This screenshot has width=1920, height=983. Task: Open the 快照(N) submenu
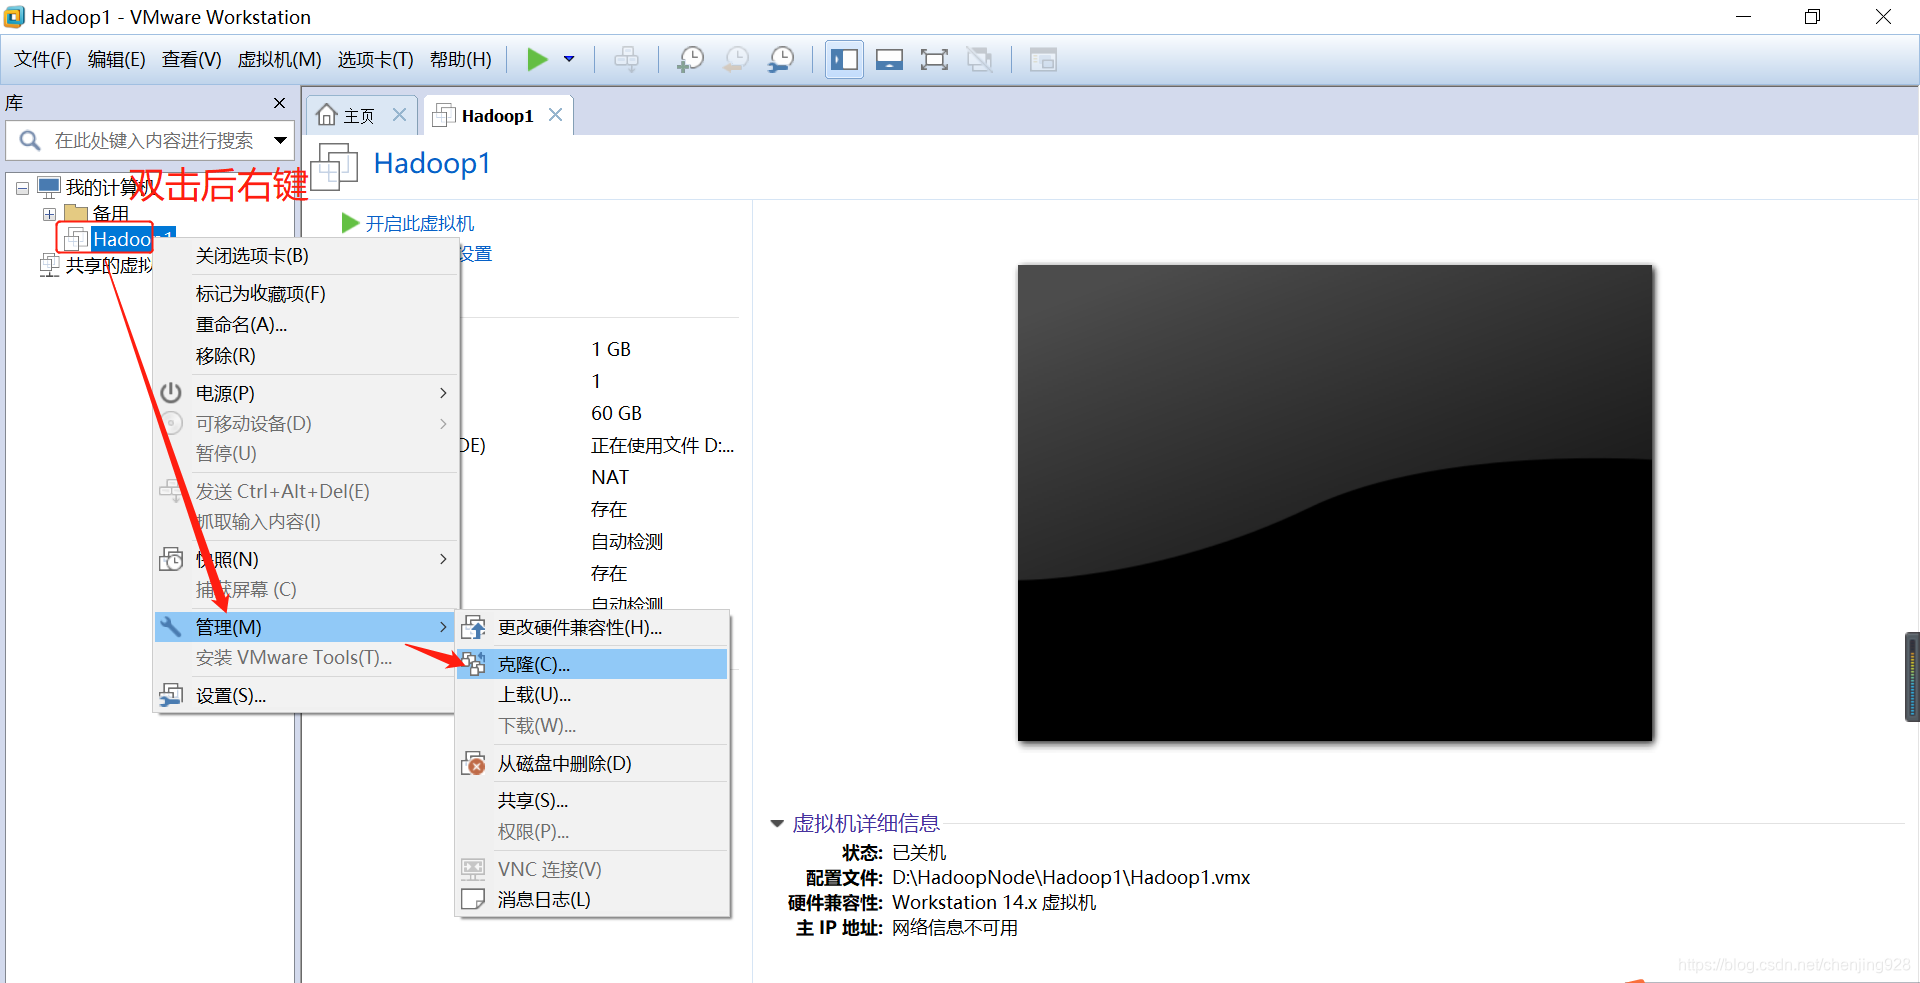306,560
